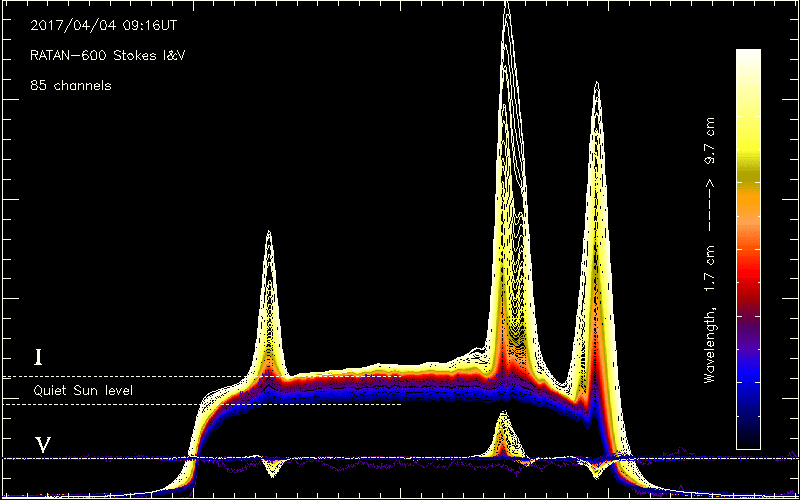This screenshot has height=500, width=800.
Task: Click the second tallest right-side peak tip
Action: [596, 84]
